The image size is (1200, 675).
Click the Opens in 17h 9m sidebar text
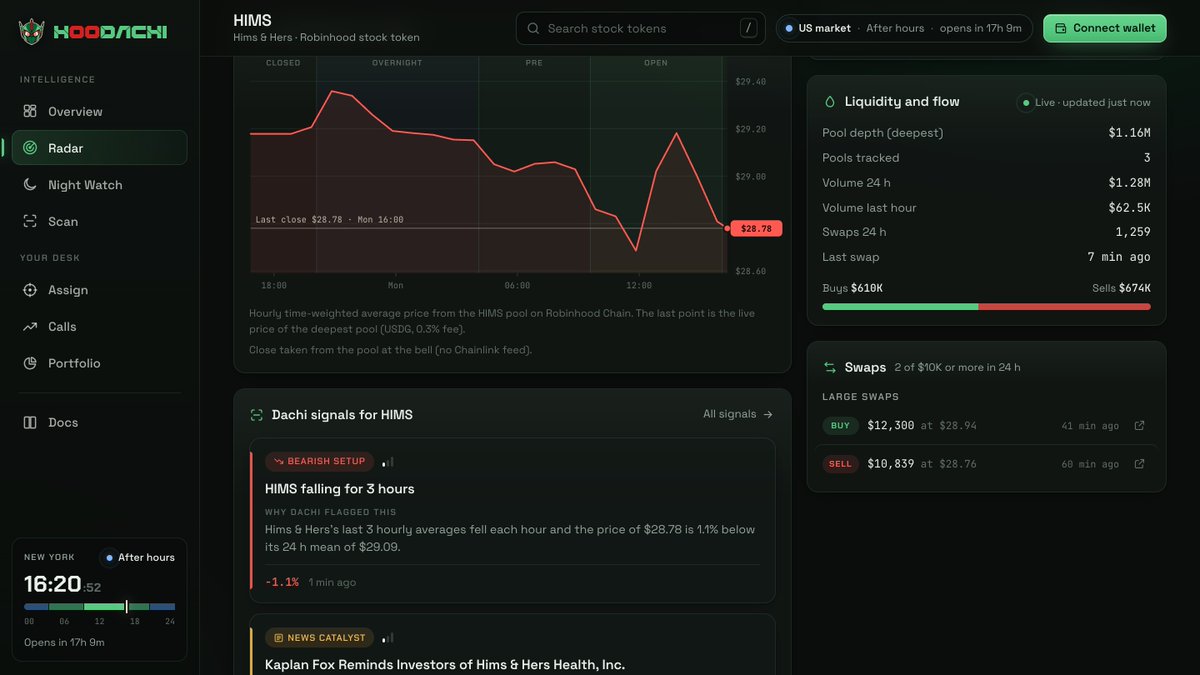pyautogui.click(x=64, y=642)
